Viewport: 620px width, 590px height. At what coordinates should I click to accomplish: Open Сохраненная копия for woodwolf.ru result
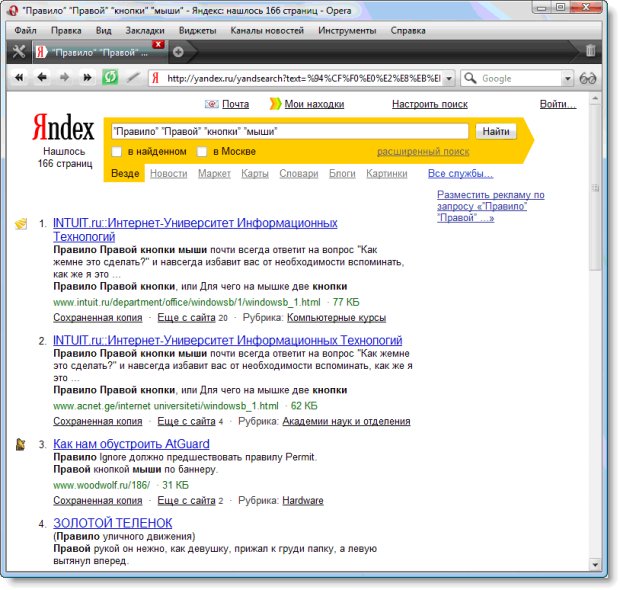click(98, 501)
